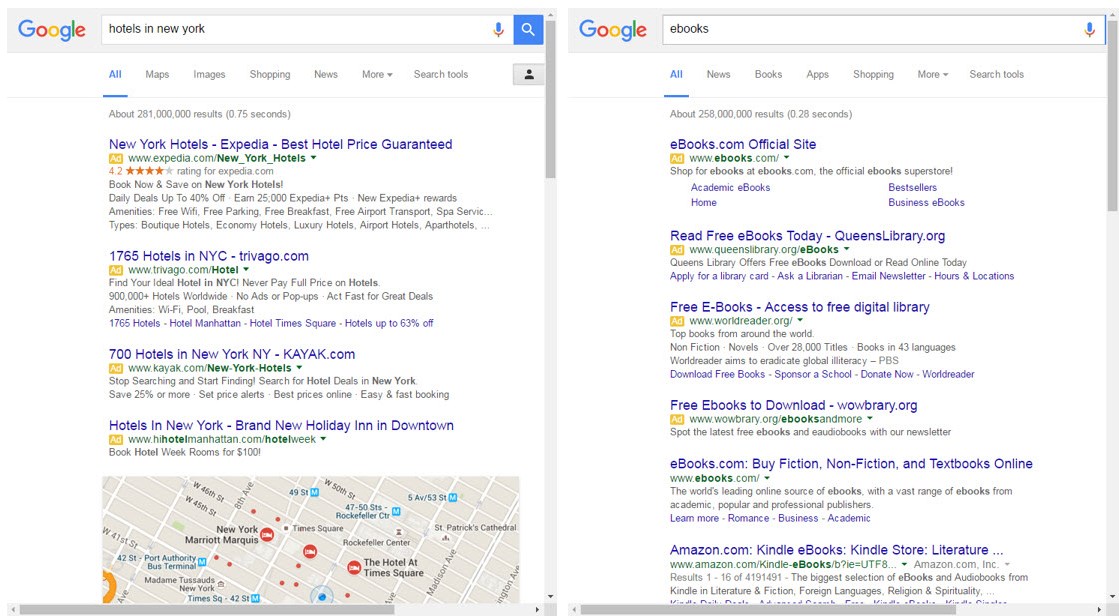The image size is (1119, 616).
Task: Expand the trivago.com ad URL dropdown
Action: (x=246, y=269)
